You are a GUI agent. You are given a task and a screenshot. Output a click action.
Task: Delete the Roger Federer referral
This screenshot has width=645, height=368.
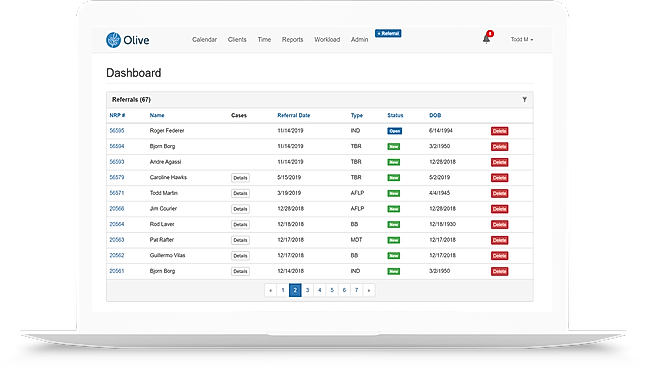(x=499, y=131)
